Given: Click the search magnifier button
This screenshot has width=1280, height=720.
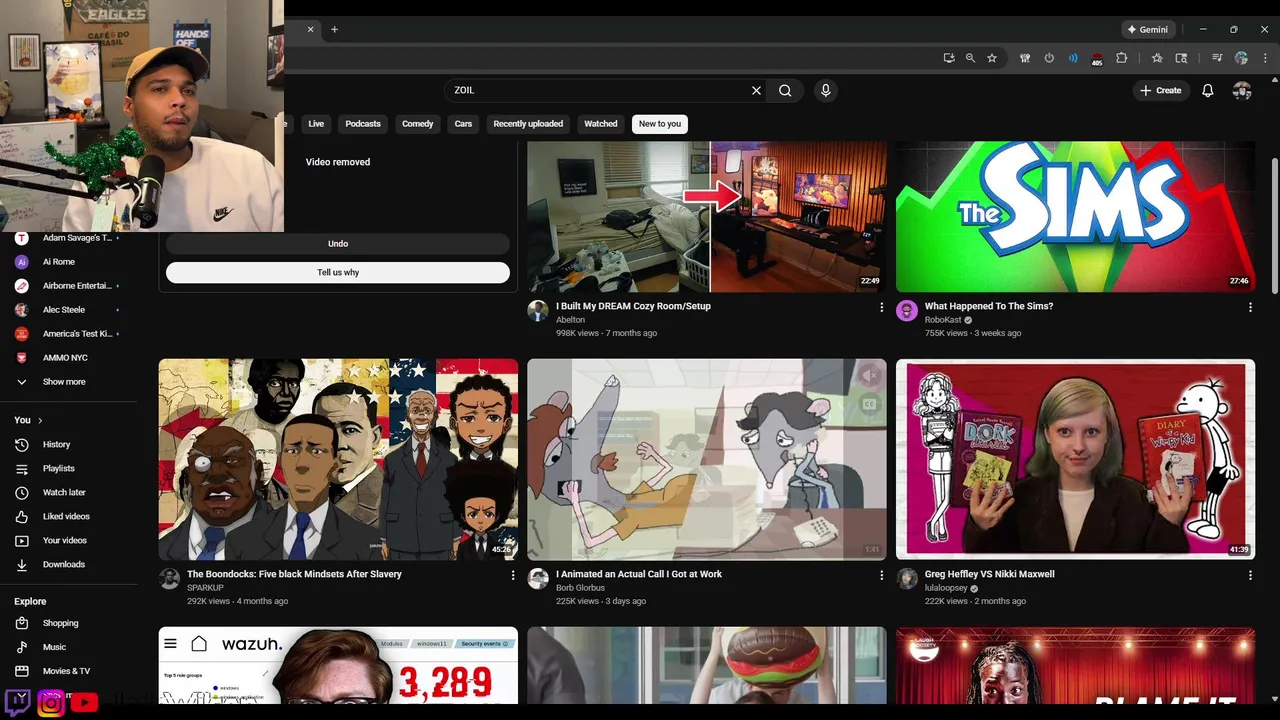Looking at the screenshot, I should pos(785,90).
